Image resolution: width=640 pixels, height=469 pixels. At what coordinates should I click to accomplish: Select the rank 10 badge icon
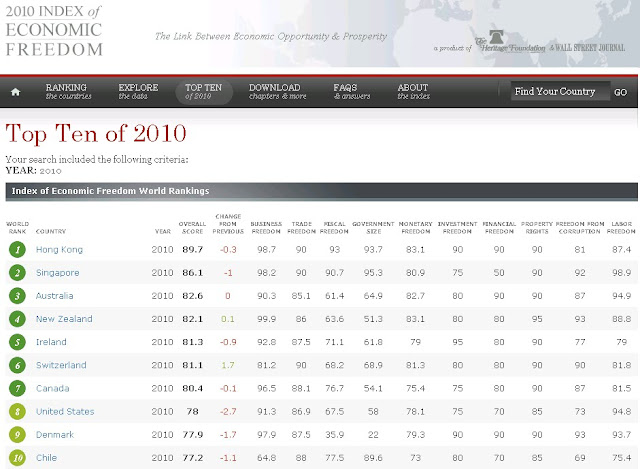pos(17,458)
